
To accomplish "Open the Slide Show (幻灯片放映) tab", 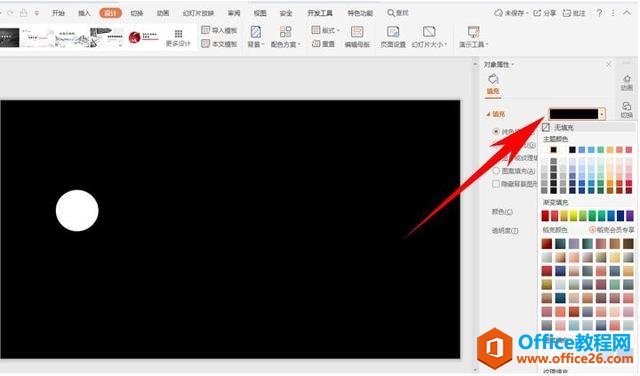I will 198,13.
